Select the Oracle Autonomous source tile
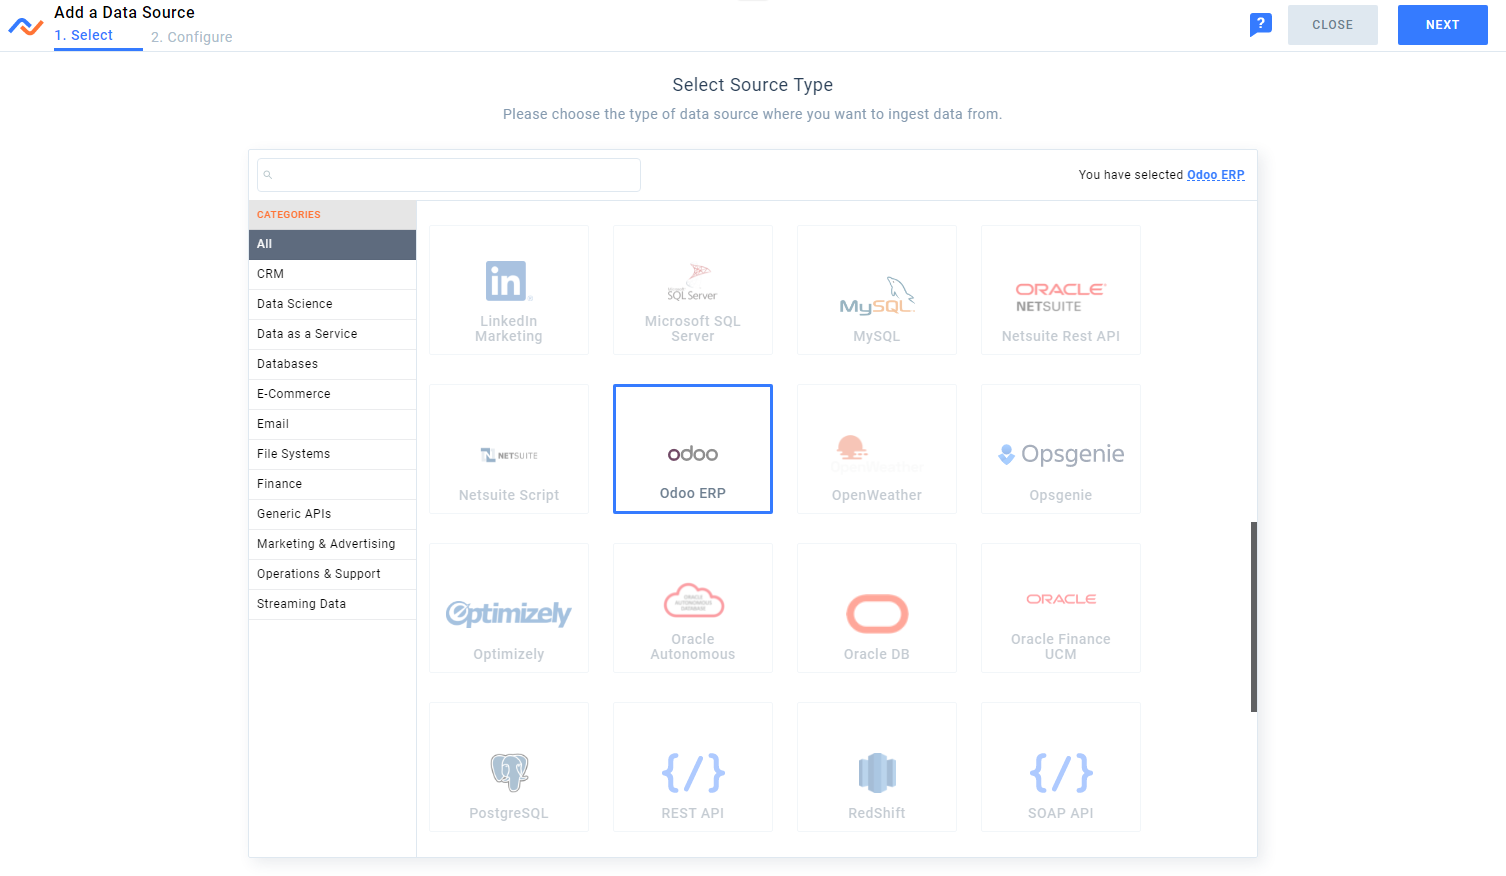Viewport: 1506px width, 876px height. [693, 608]
